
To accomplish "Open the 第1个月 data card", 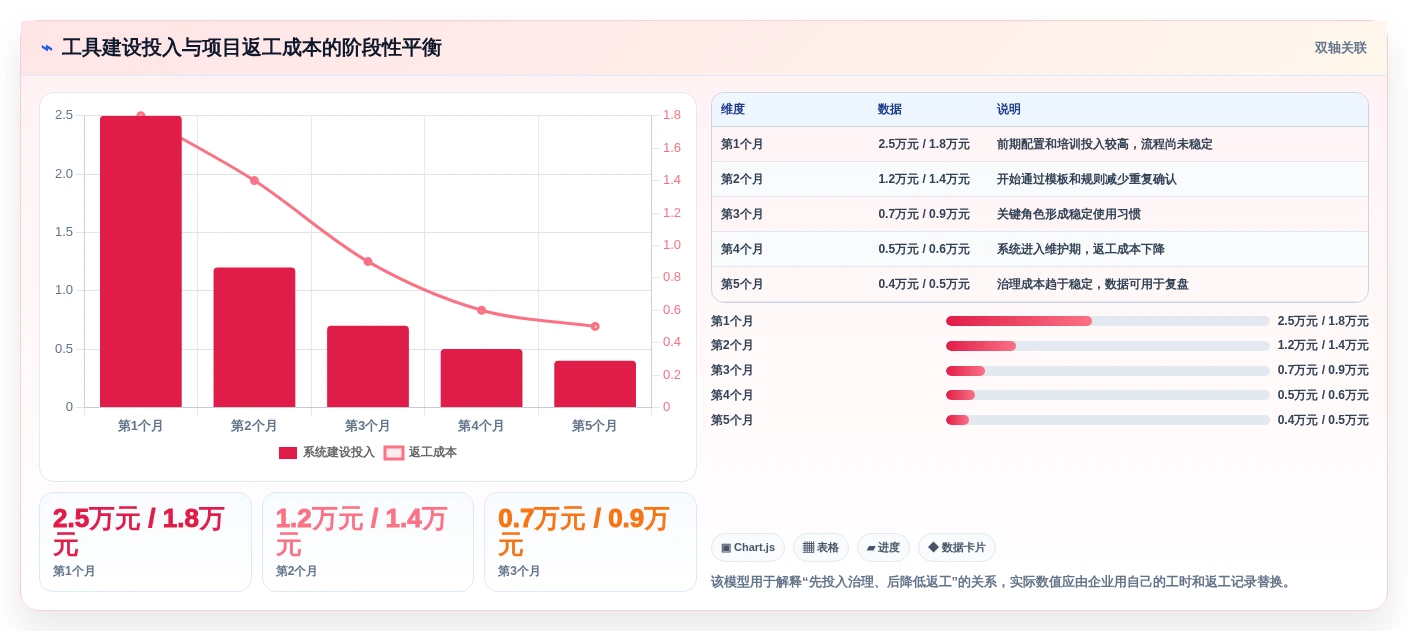I will [x=145, y=542].
